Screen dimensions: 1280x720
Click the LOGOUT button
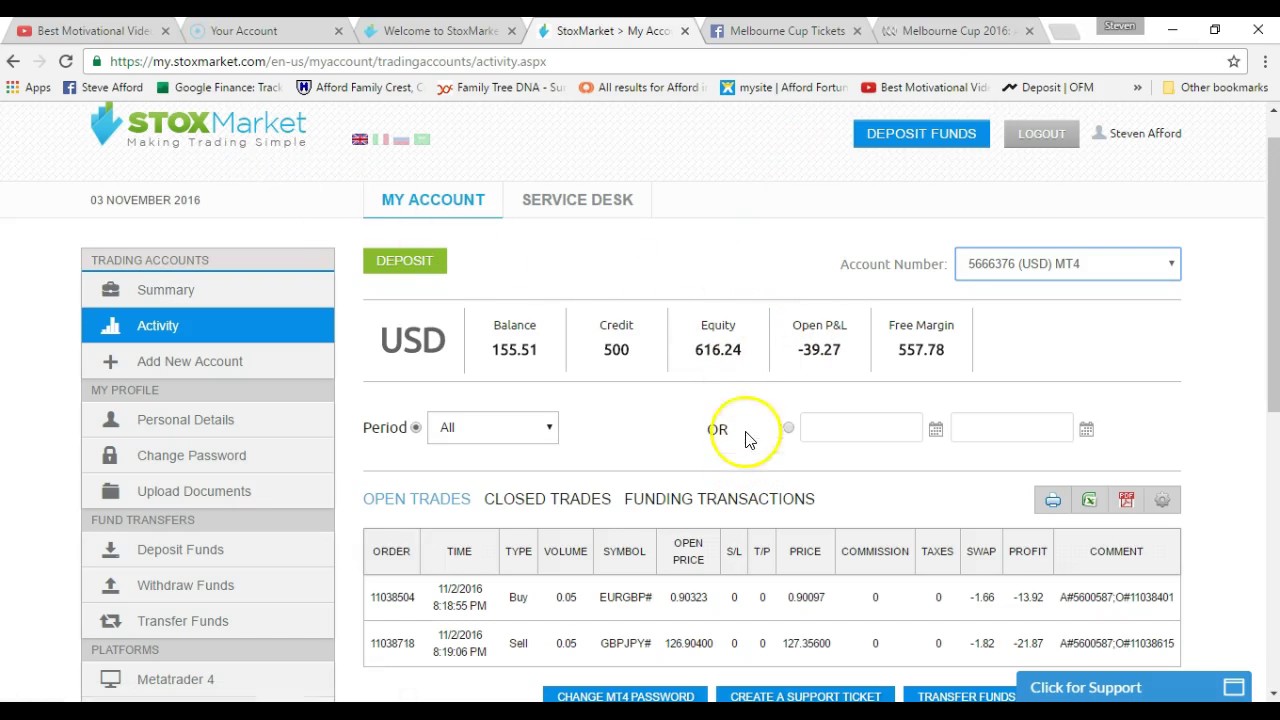coord(1041,134)
